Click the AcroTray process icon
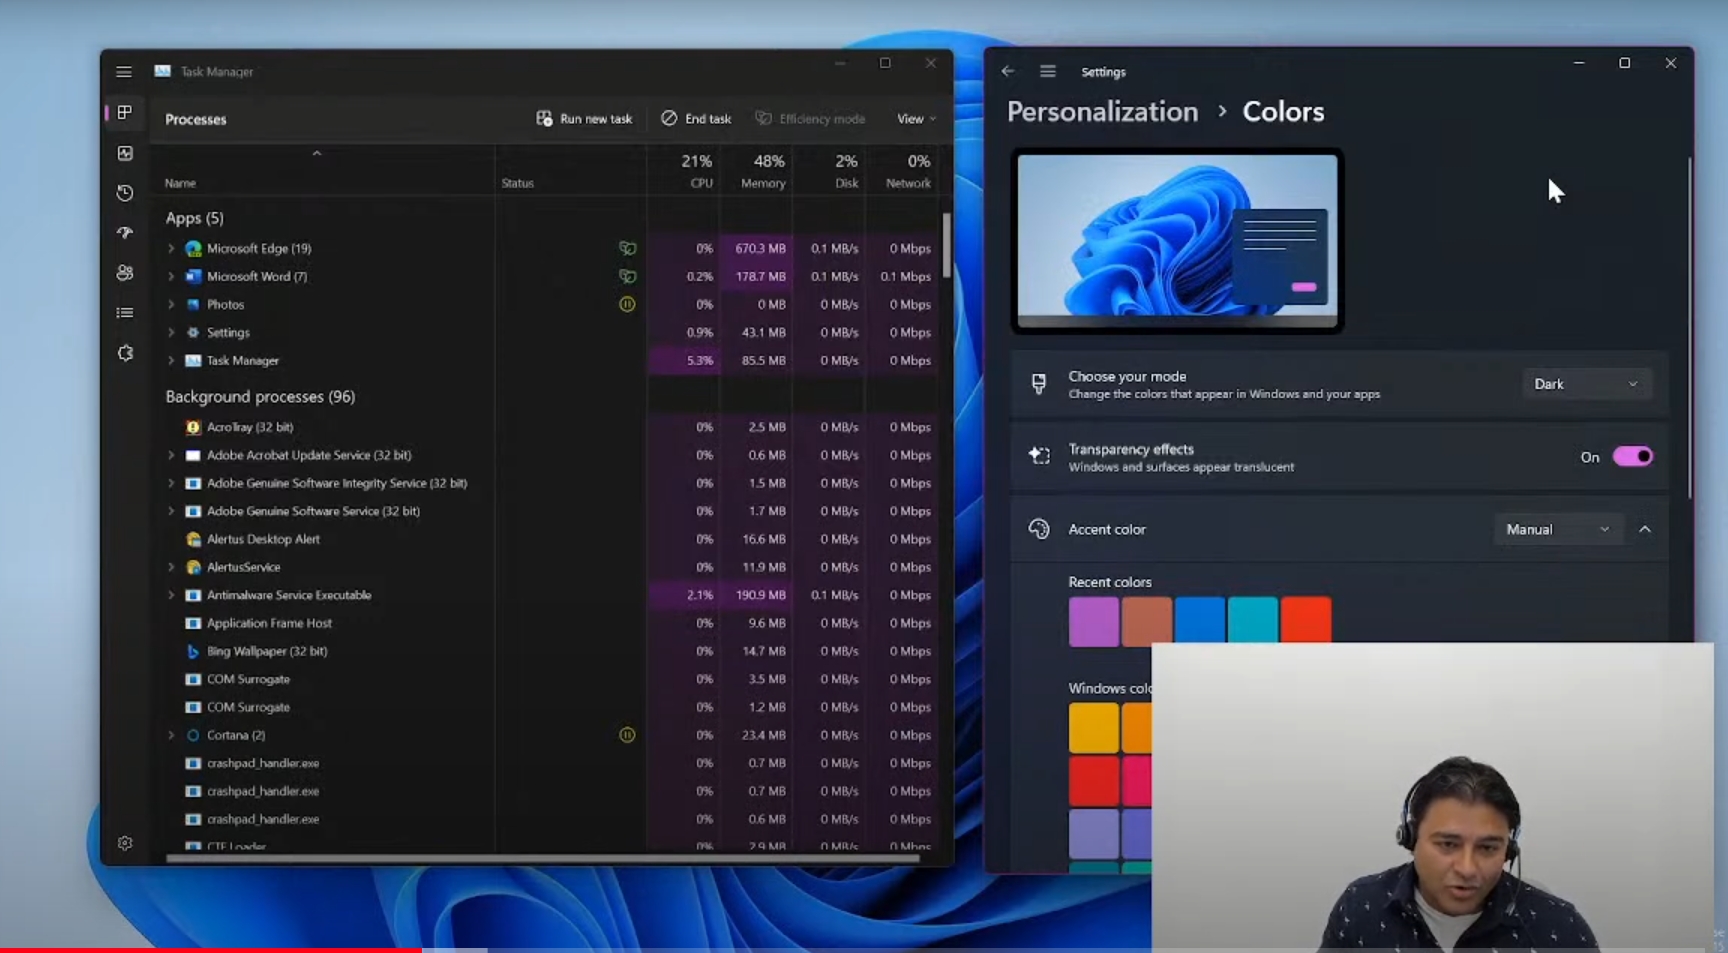The image size is (1728, 953). 193,427
